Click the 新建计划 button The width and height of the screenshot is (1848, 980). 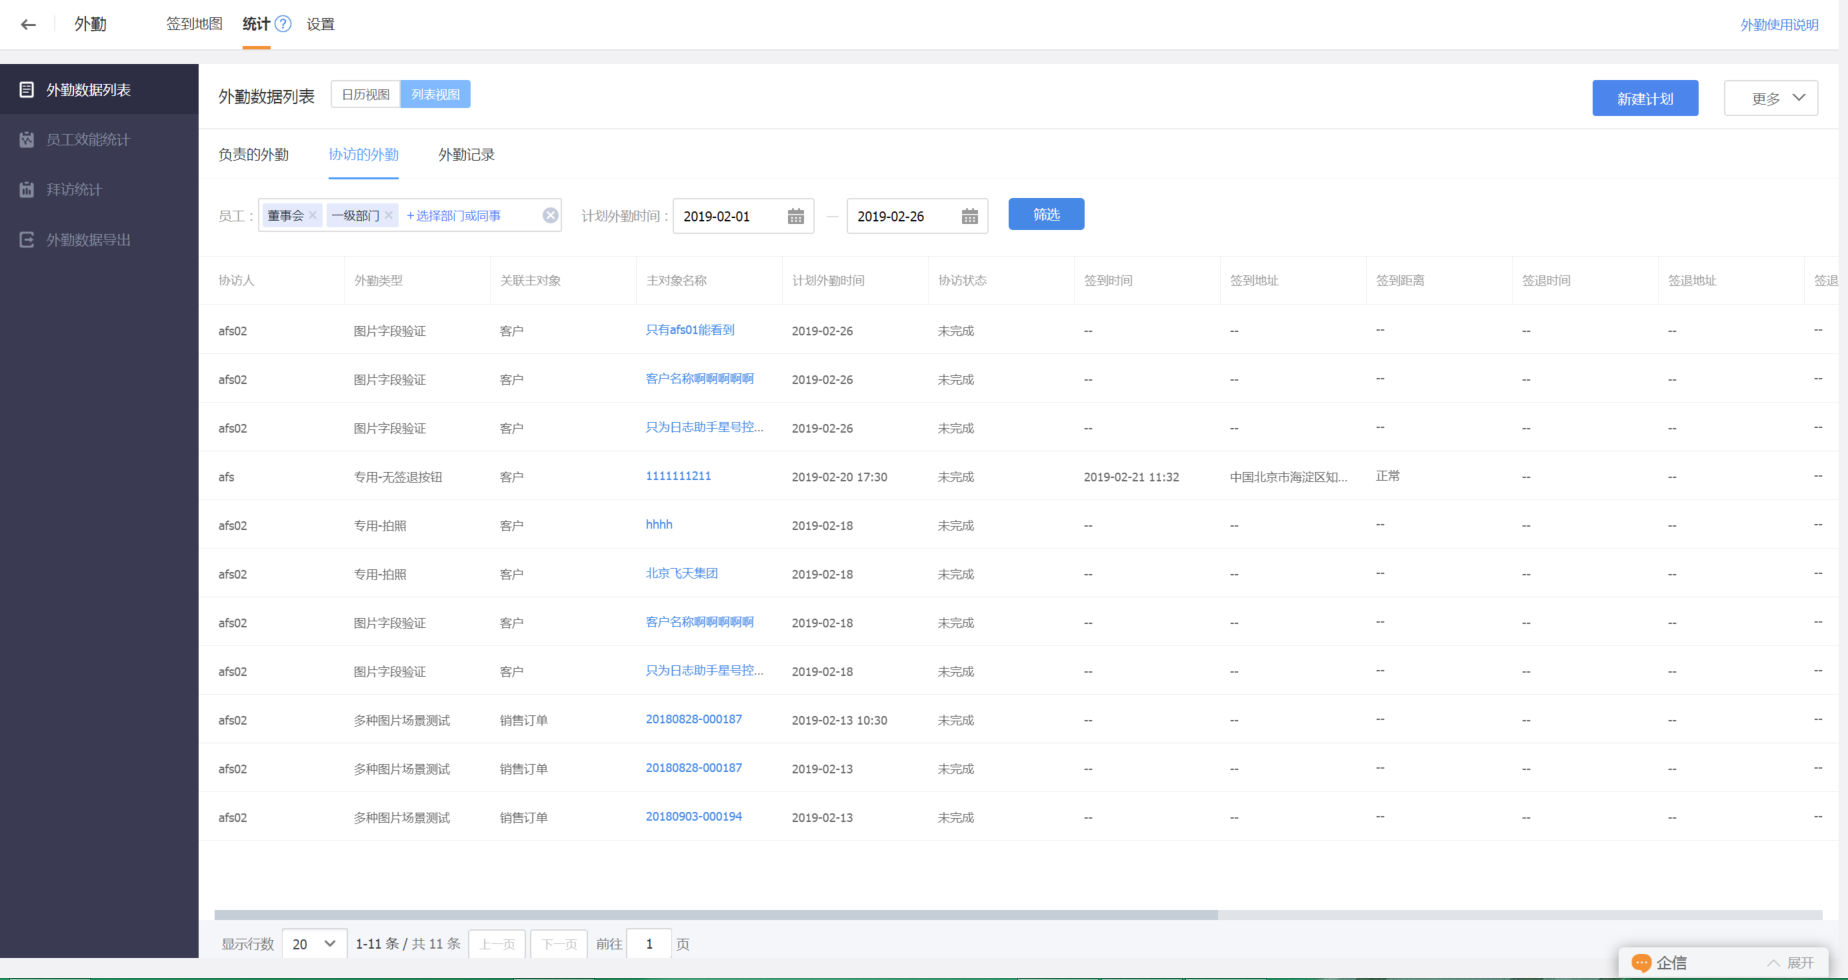1644,98
